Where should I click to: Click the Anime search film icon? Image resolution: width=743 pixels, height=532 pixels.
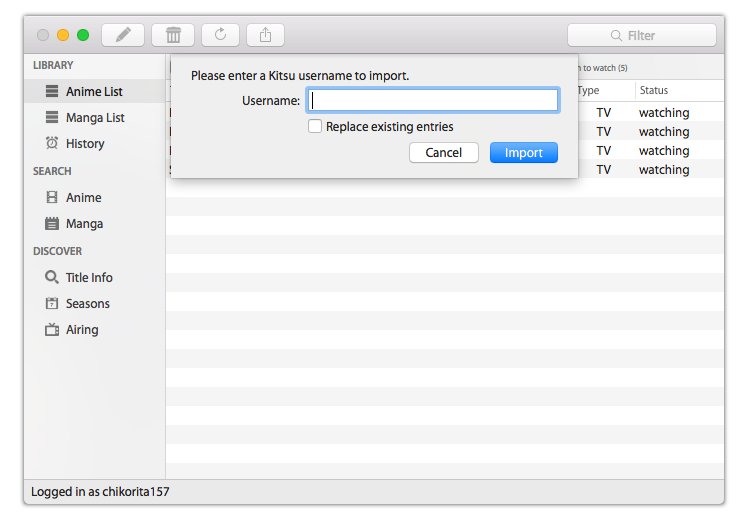tap(52, 197)
